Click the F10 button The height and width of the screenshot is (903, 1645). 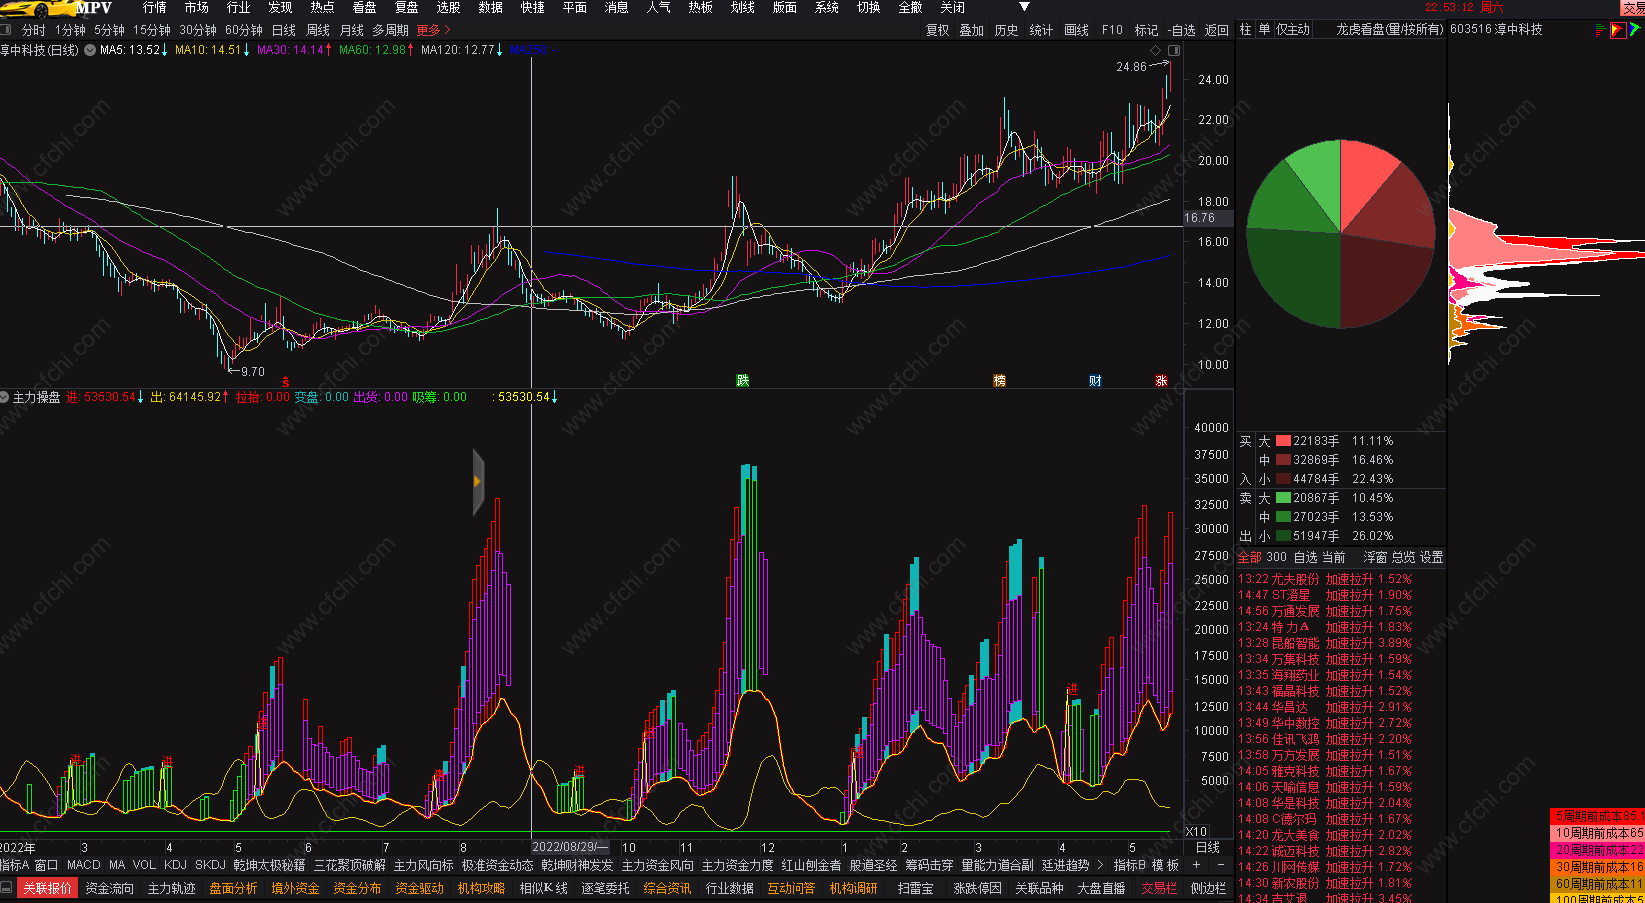[1112, 30]
